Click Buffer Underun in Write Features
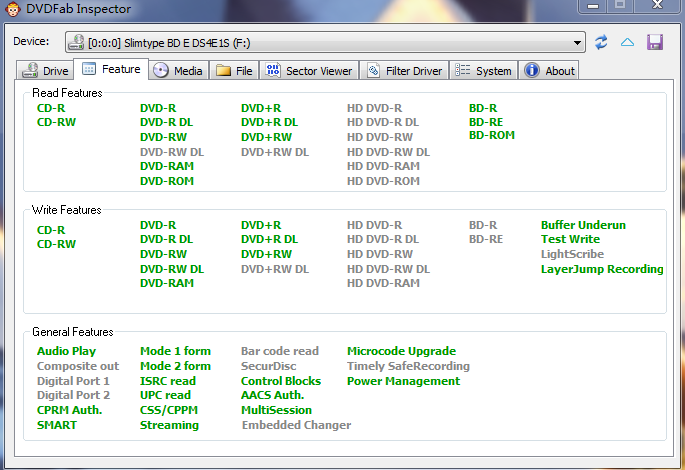Viewport: 685px width, 470px height. coord(583,225)
